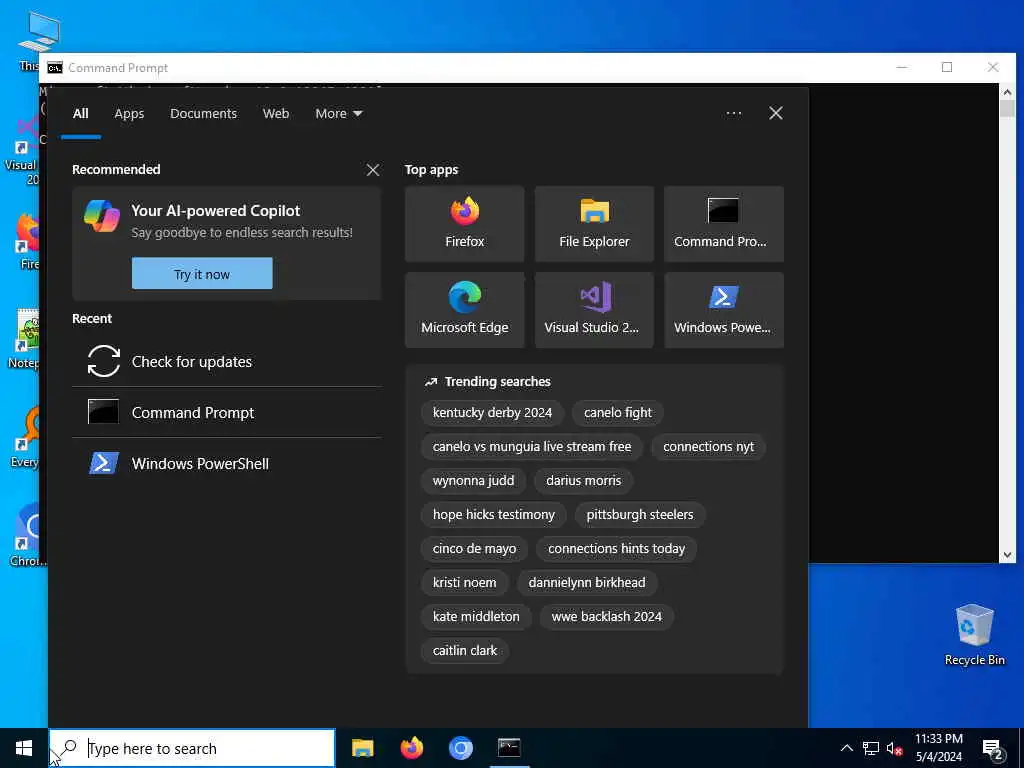Show hidden system tray icons
This screenshot has height=768, width=1024.
click(846, 748)
